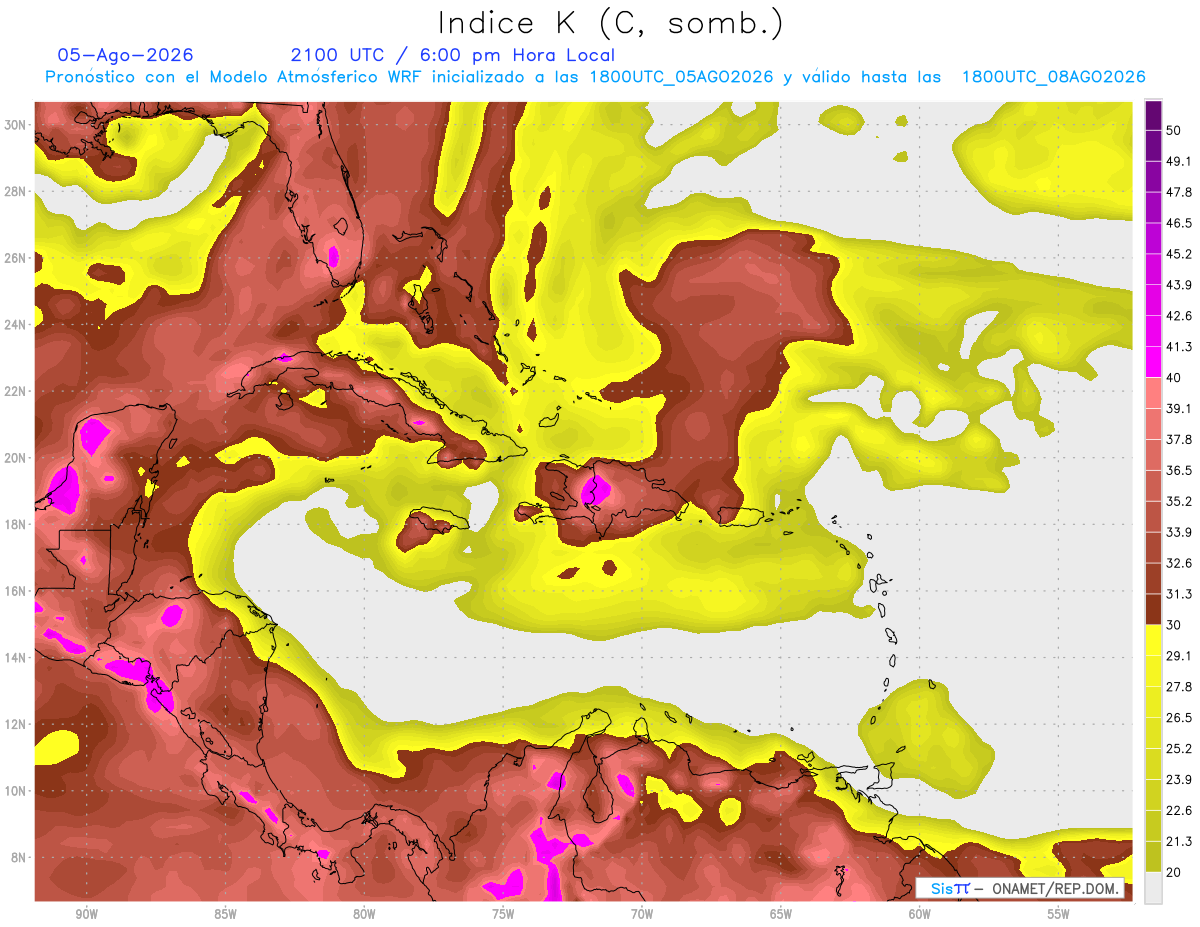Click the "28N" latitude label
Image resolution: width=1200 pixels, height=927 pixels.
coord(17,191)
